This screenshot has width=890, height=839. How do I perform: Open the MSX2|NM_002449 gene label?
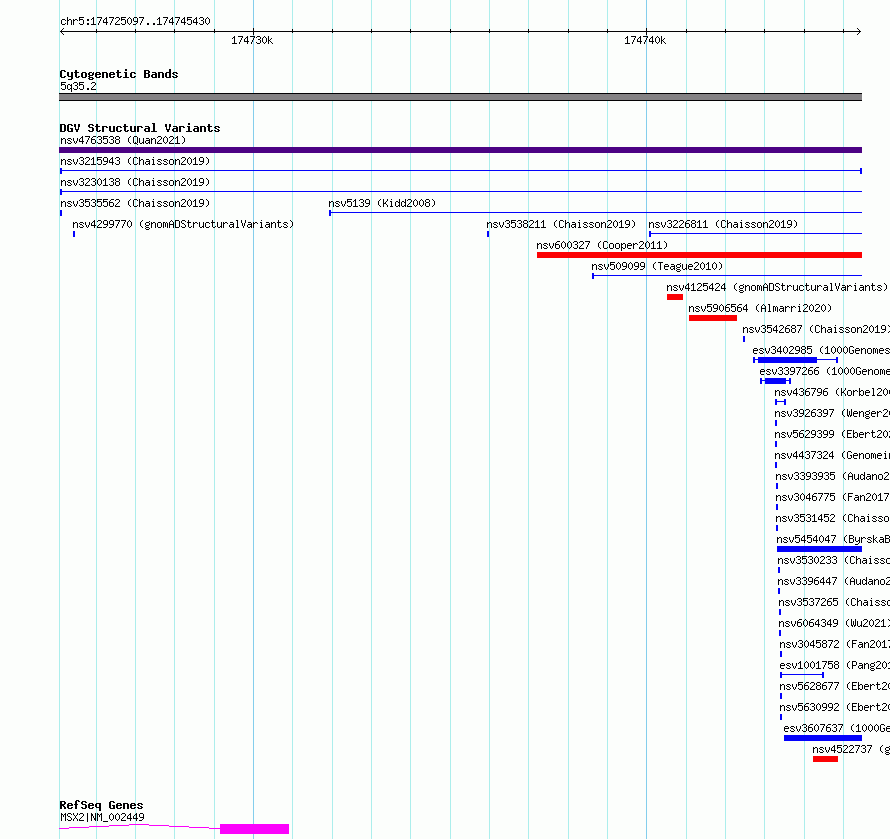click(102, 817)
